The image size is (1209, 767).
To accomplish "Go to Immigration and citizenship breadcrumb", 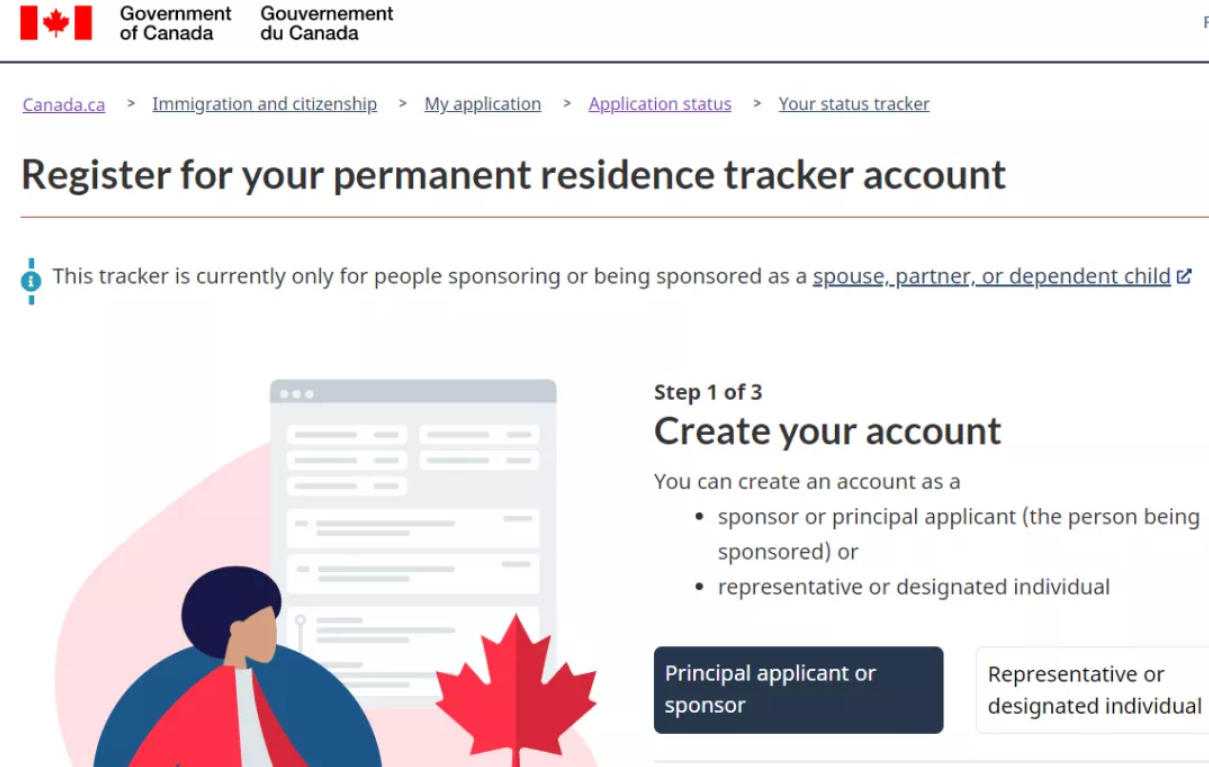I will coord(264,104).
